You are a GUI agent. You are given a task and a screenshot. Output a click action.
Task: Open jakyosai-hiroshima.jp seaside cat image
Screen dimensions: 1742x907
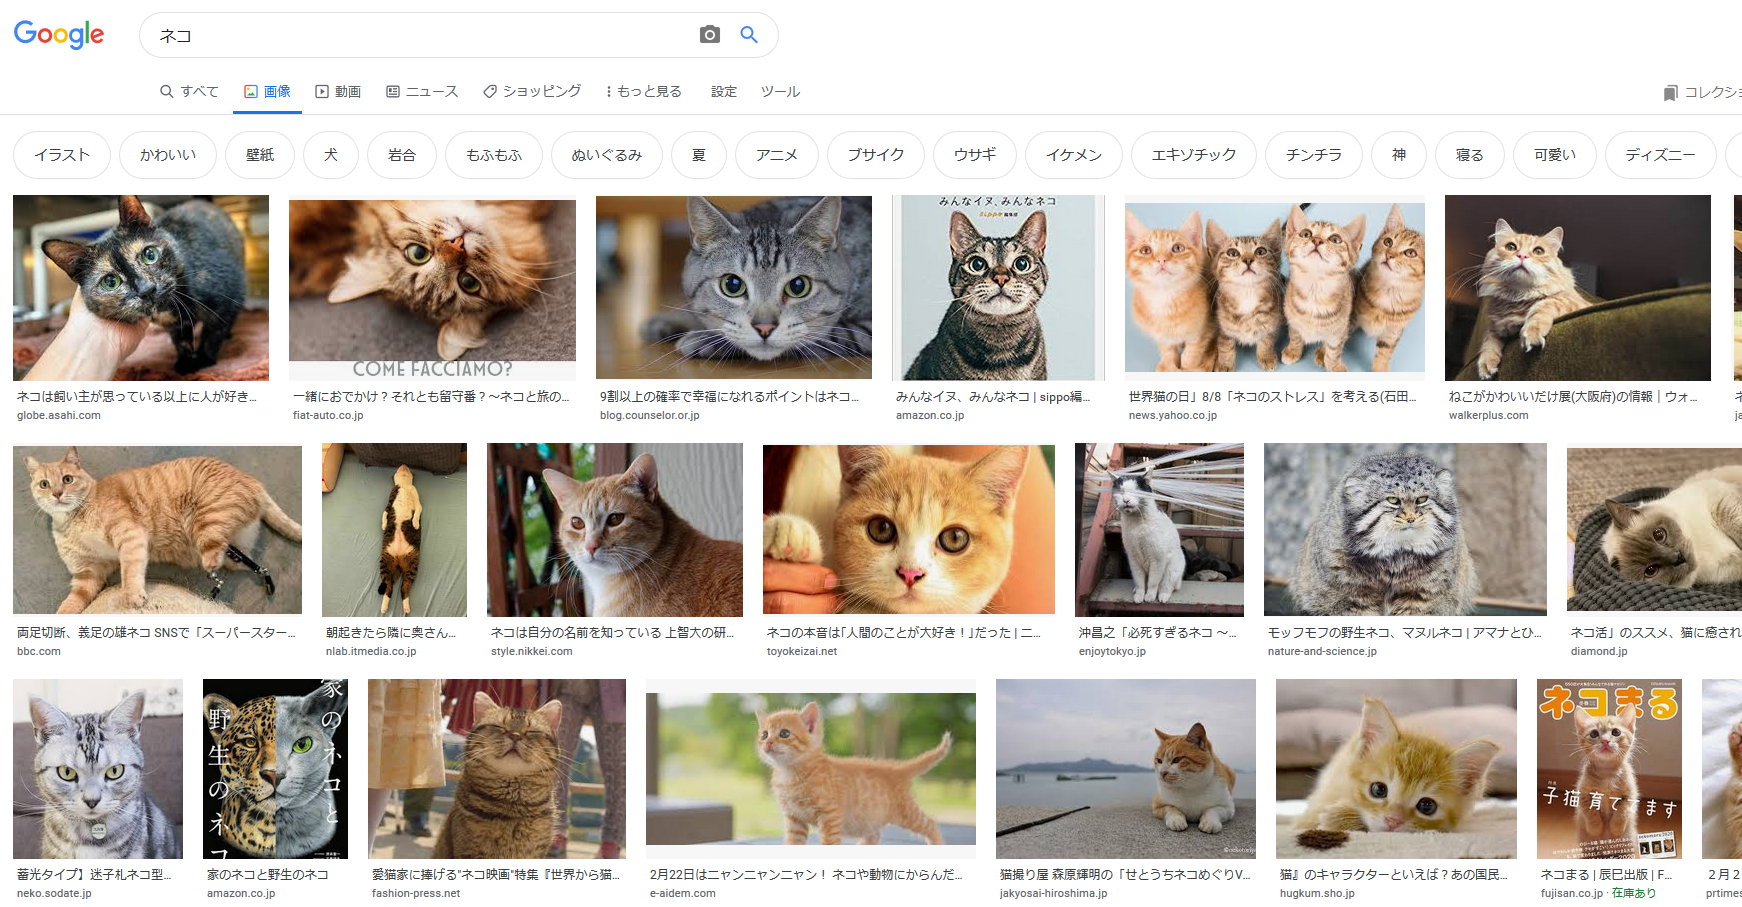coord(1126,769)
